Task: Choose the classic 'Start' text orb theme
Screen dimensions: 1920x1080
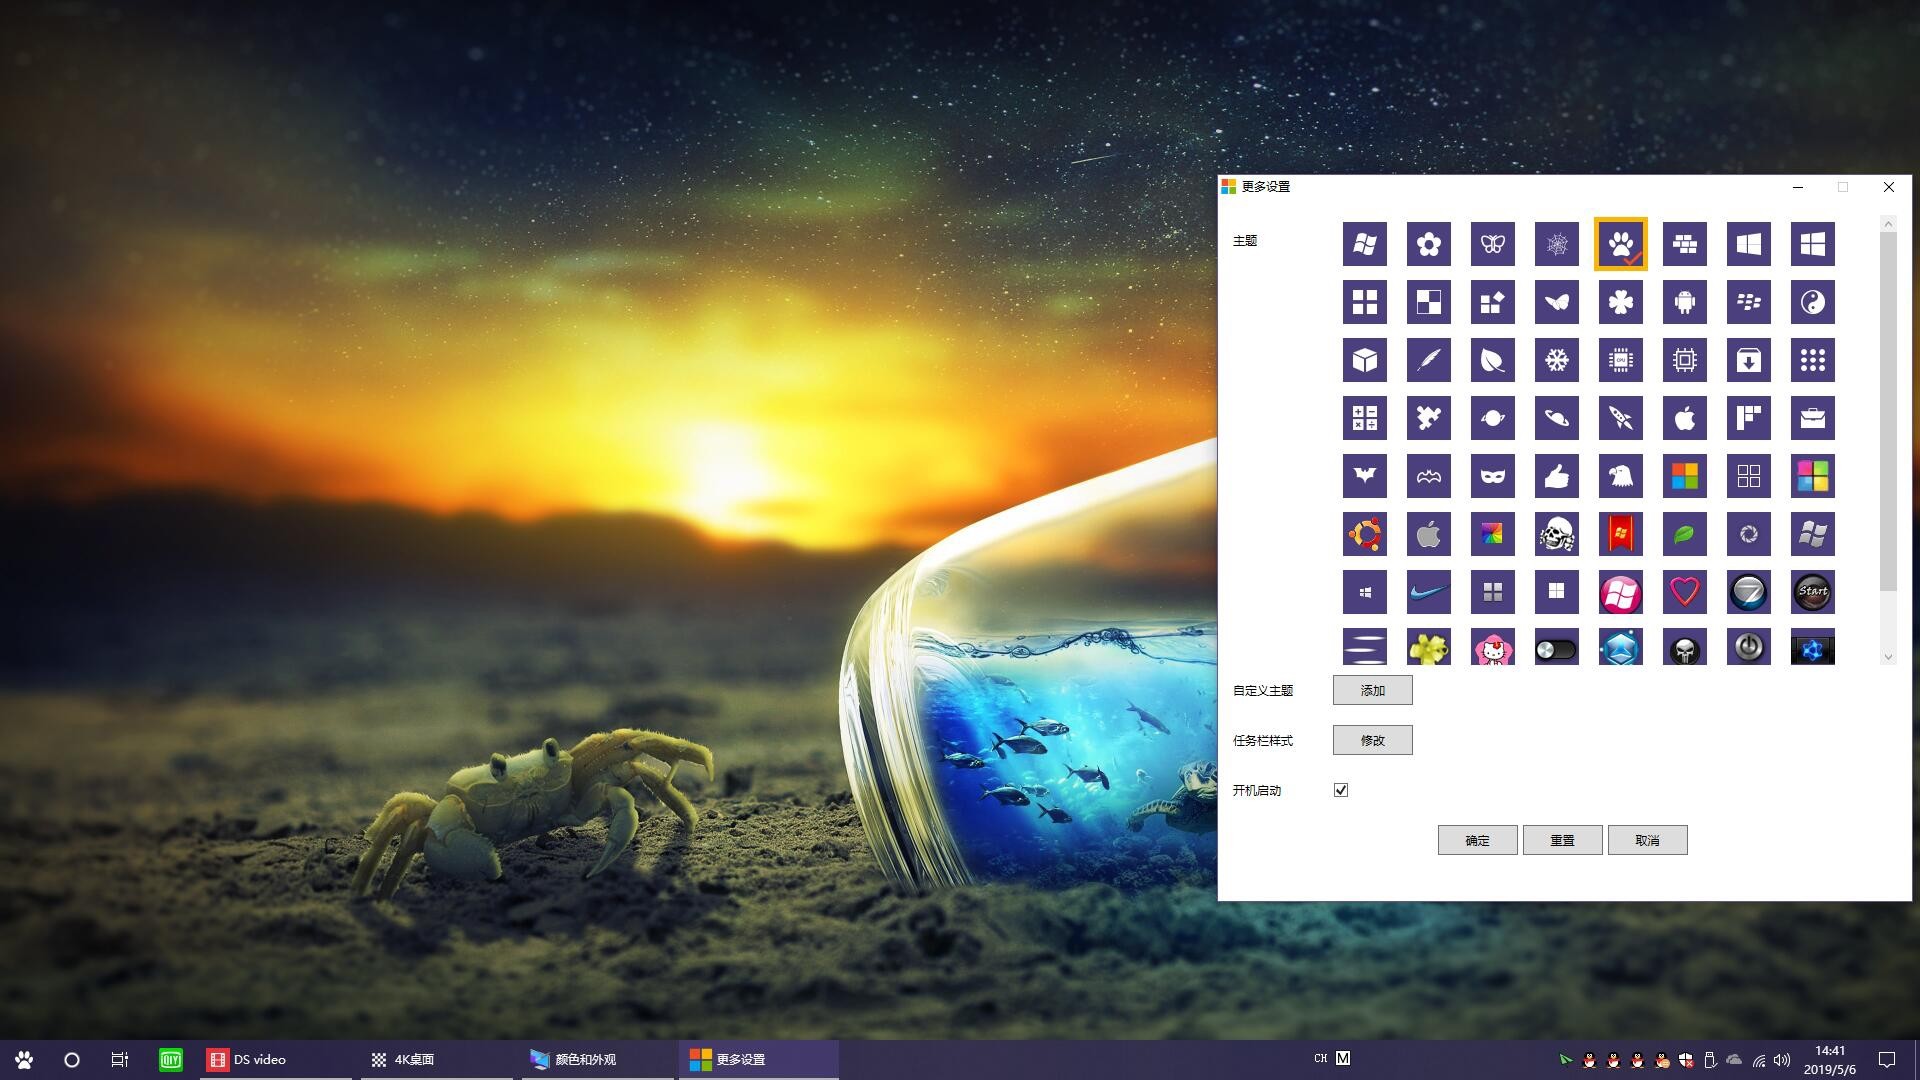Action: click(1812, 591)
